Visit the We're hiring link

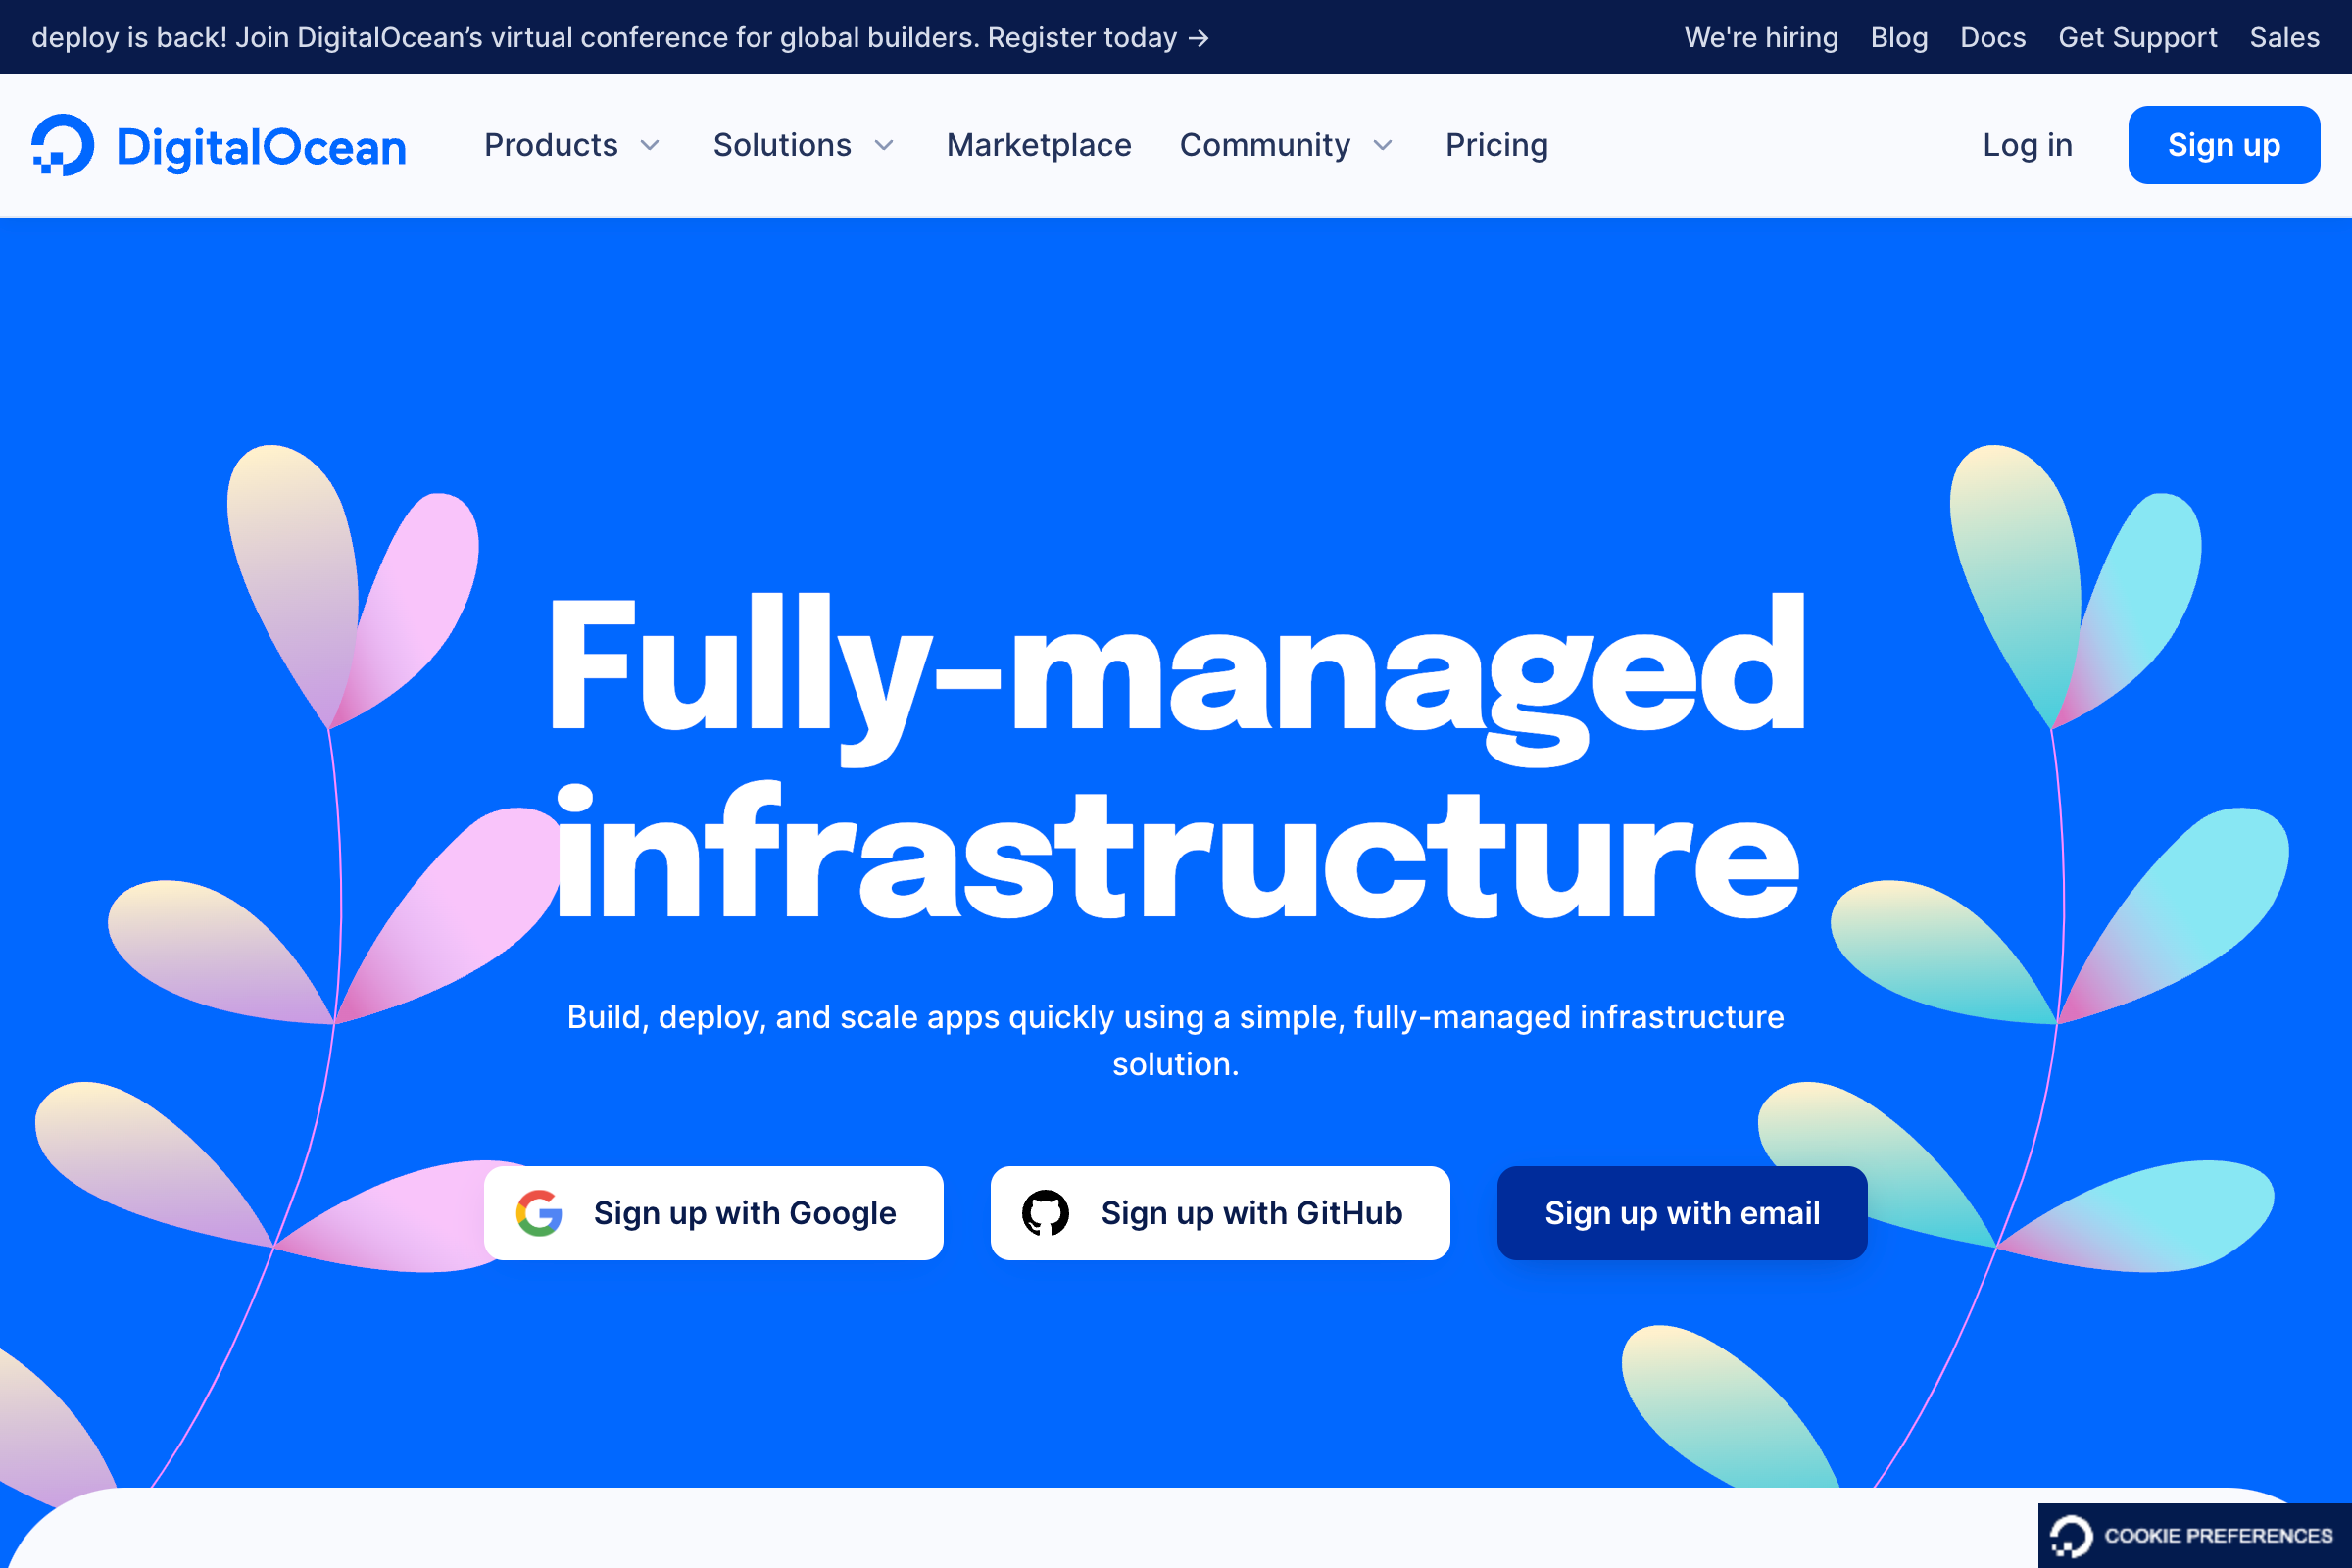1761,38
